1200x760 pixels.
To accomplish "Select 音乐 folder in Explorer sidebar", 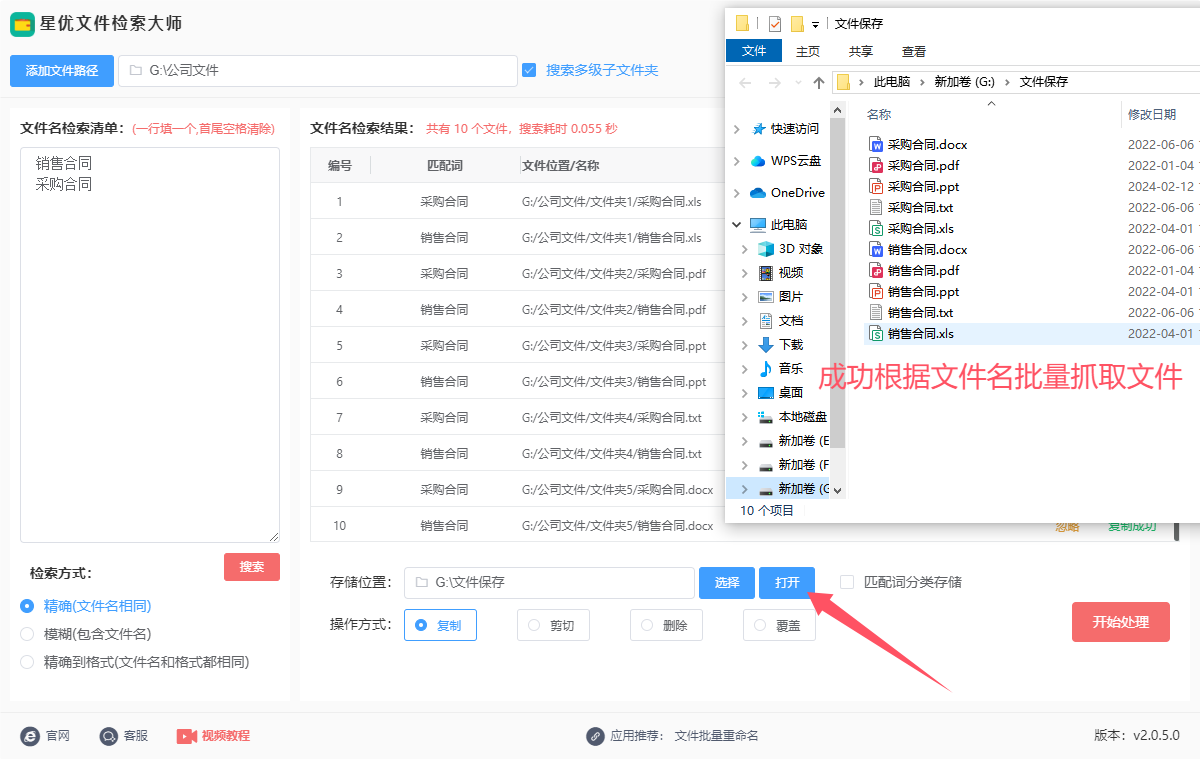I will pos(780,369).
